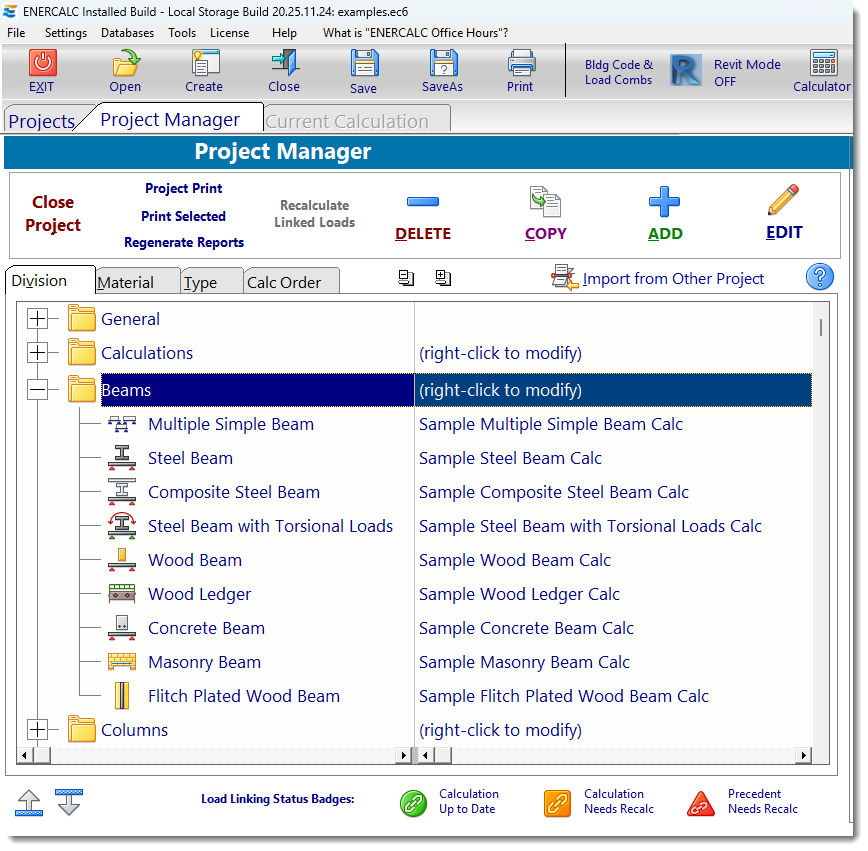The width and height of the screenshot is (868, 851).
Task: Expand the General division folder
Action: (x=37, y=318)
